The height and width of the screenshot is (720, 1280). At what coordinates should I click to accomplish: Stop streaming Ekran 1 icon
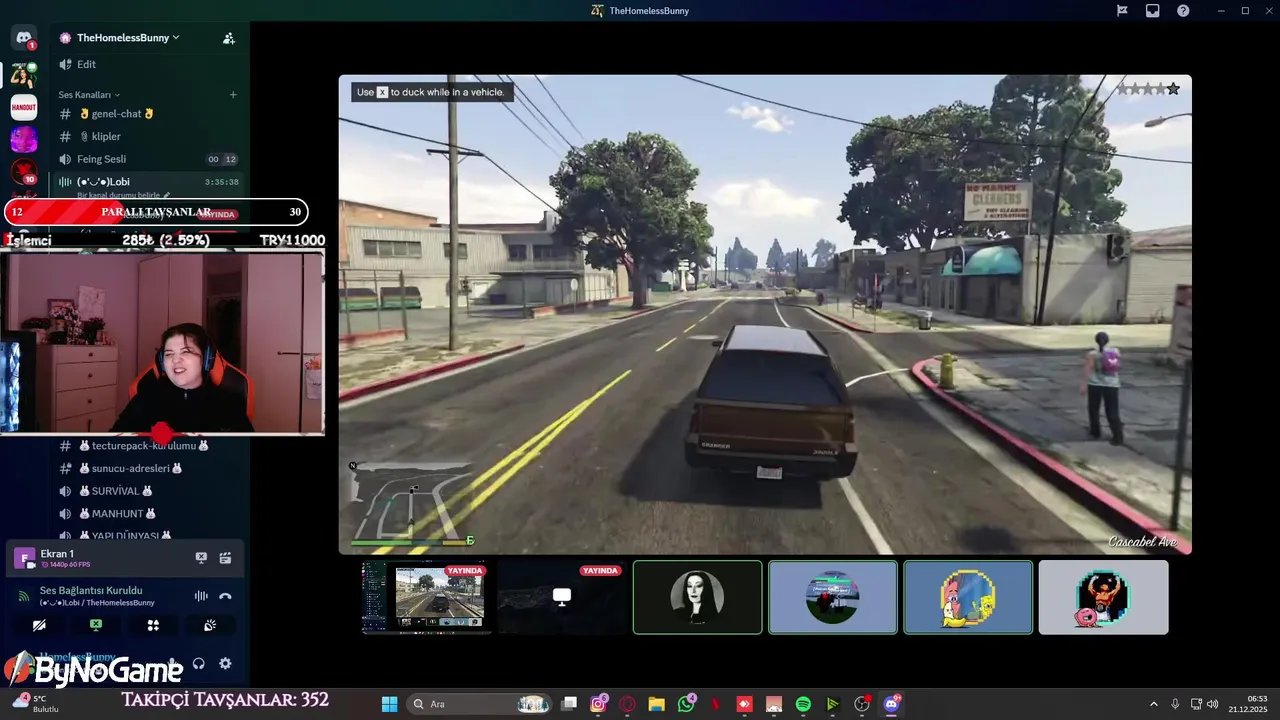pos(201,558)
